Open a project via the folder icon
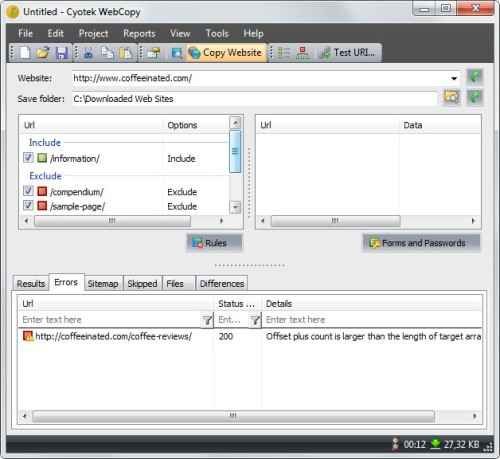Viewport: 500px width, 459px height. click(x=43, y=53)
